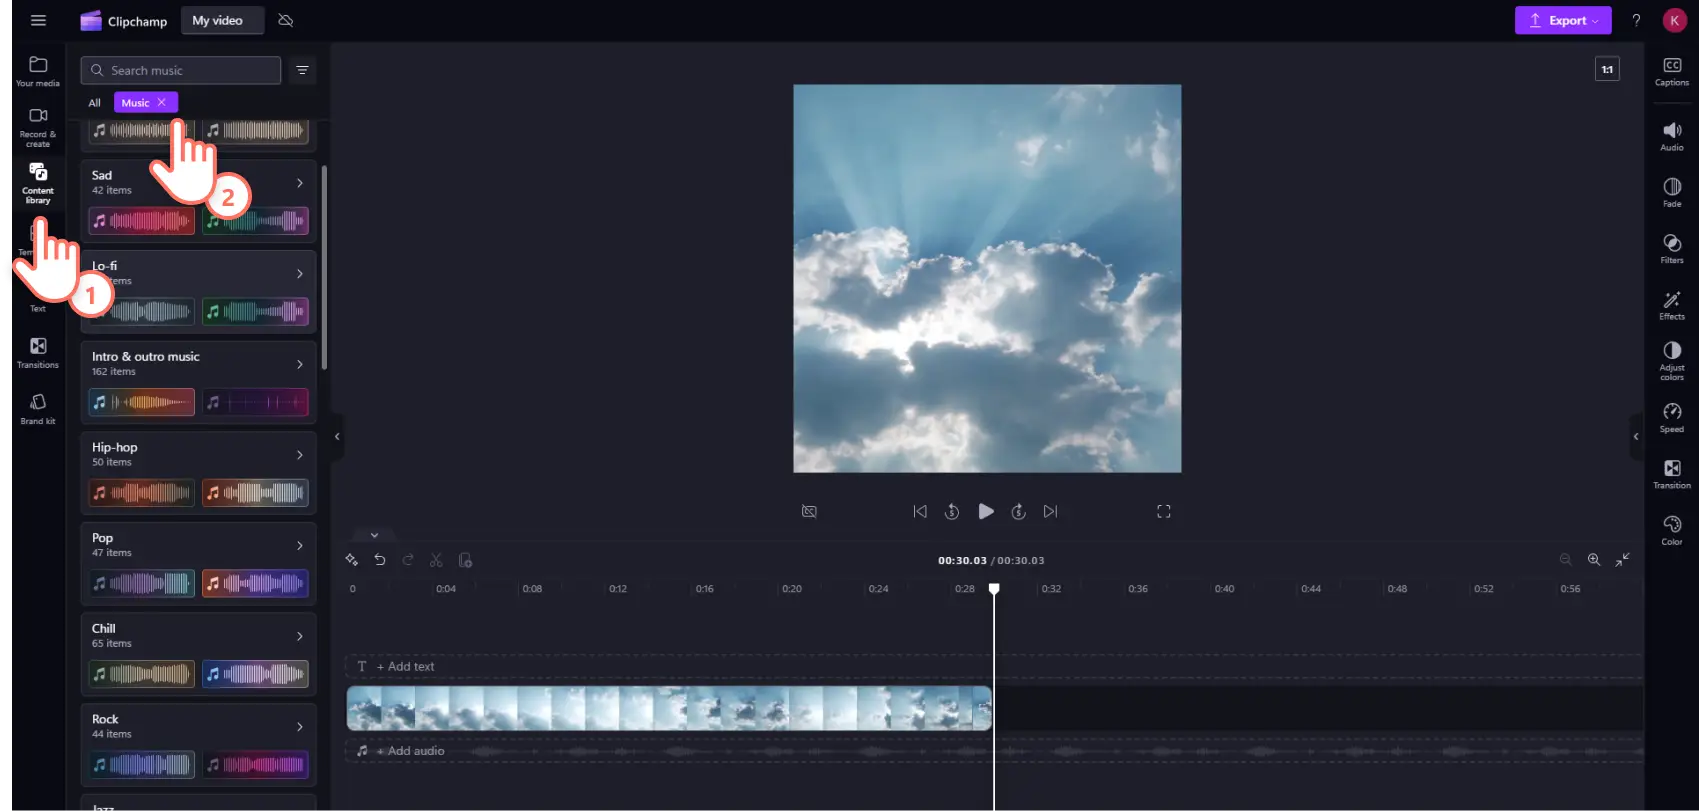Zoom in on the timeline
The image size is (1699, 811).
coord(1594,560)
